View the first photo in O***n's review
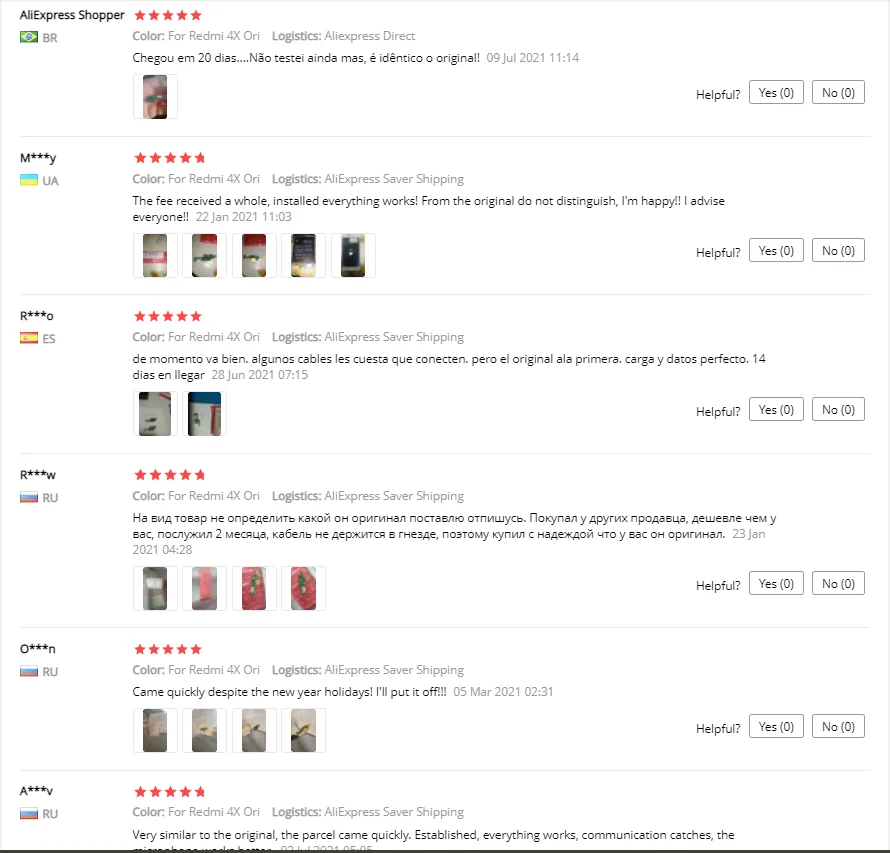The height and width of the screenshot is (853, 890). (x=155, y=730)
